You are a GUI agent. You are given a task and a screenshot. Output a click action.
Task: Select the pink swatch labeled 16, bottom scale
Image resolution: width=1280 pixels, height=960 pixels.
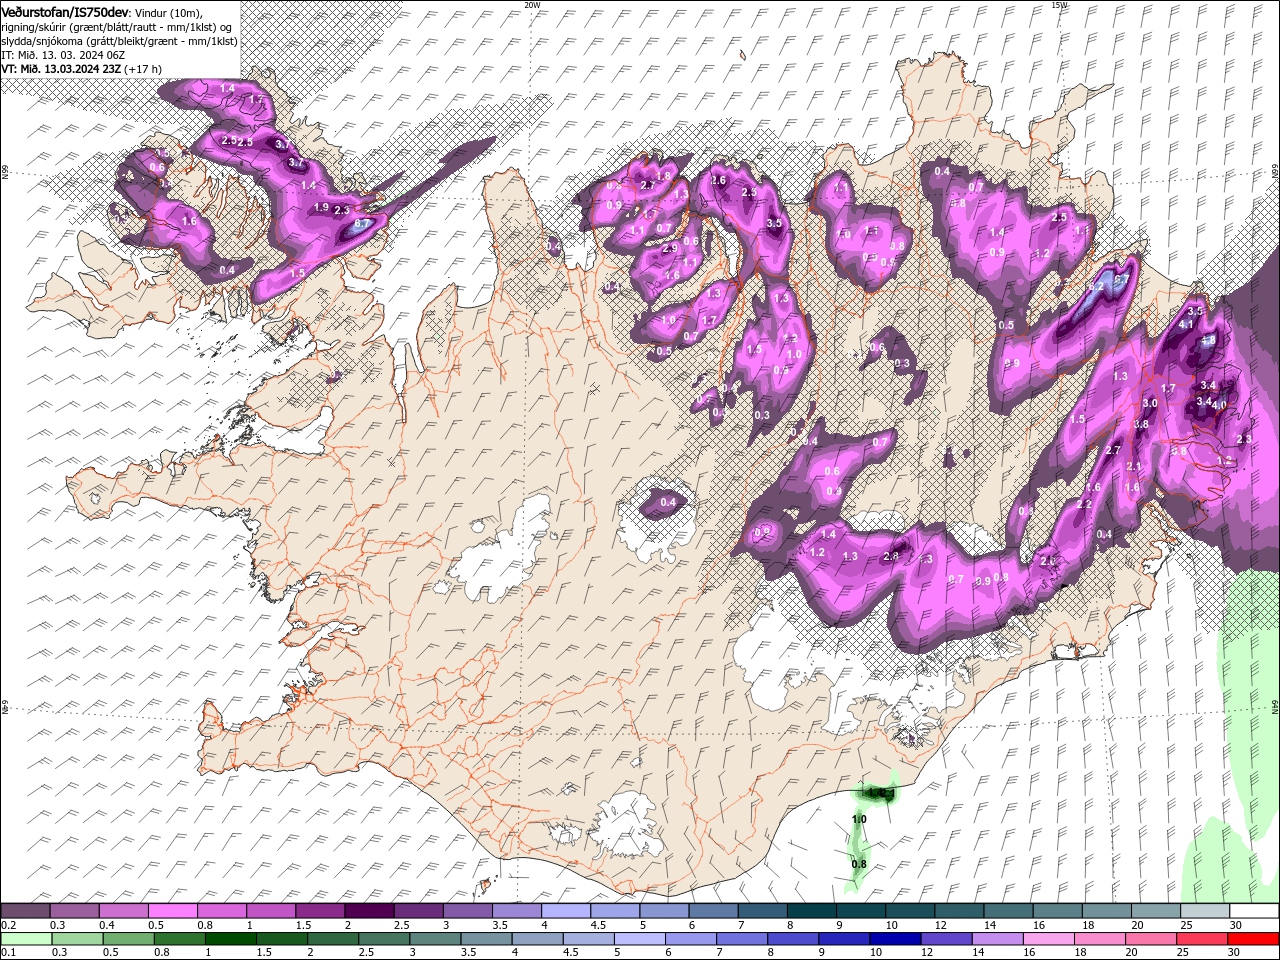coord(1049,939)
